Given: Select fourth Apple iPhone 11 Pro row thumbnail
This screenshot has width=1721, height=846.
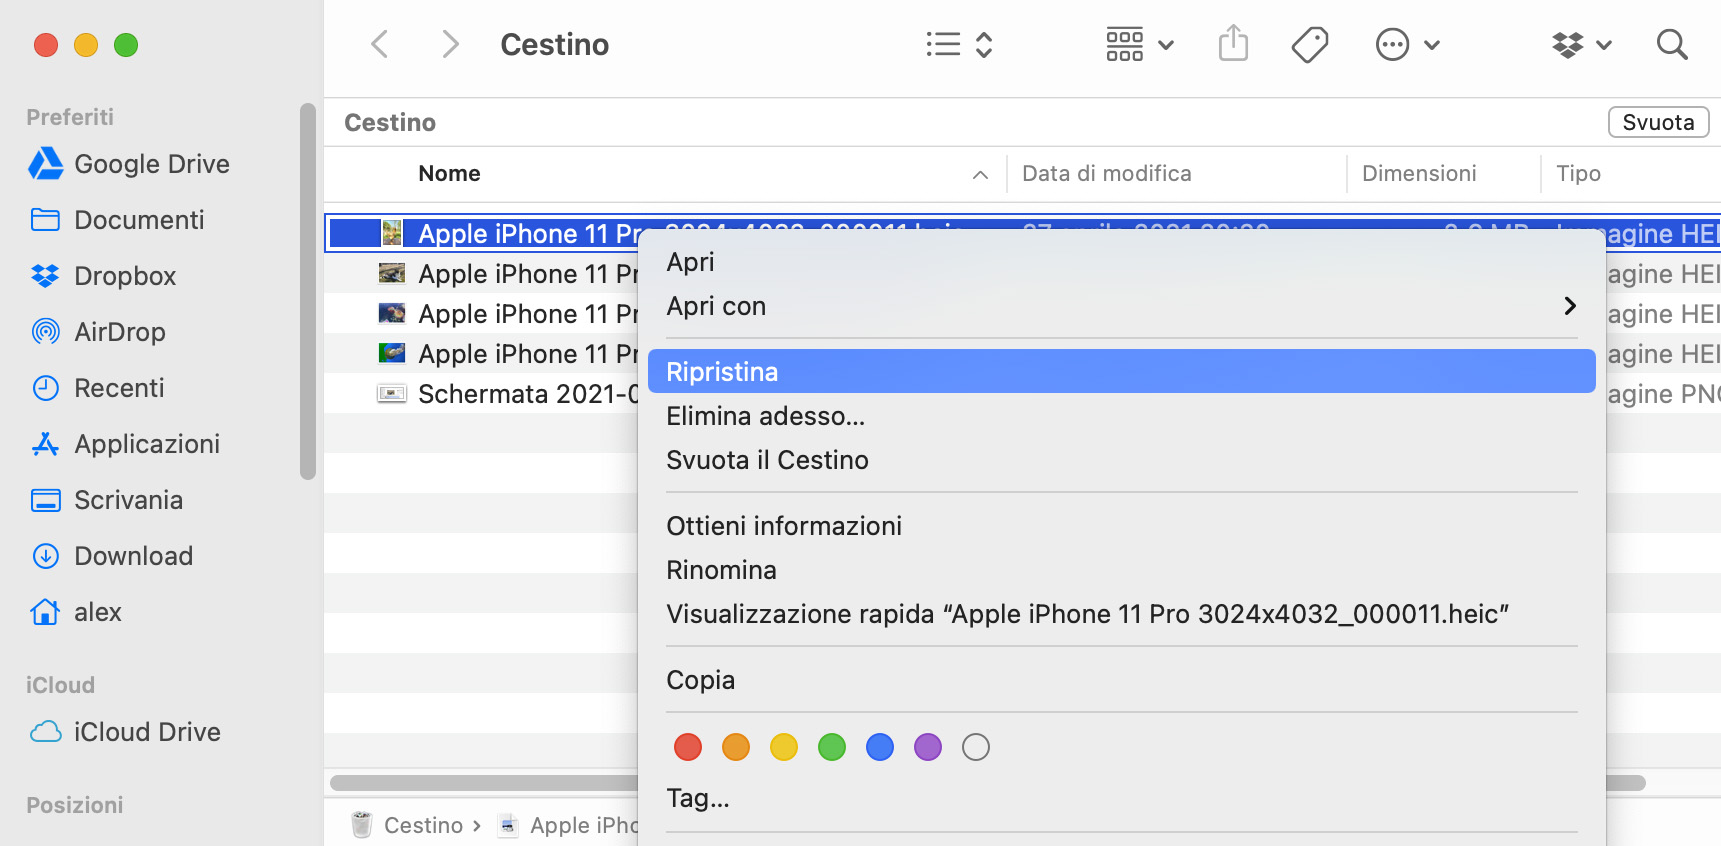Looking at the screenshot, I should [392, 353].
